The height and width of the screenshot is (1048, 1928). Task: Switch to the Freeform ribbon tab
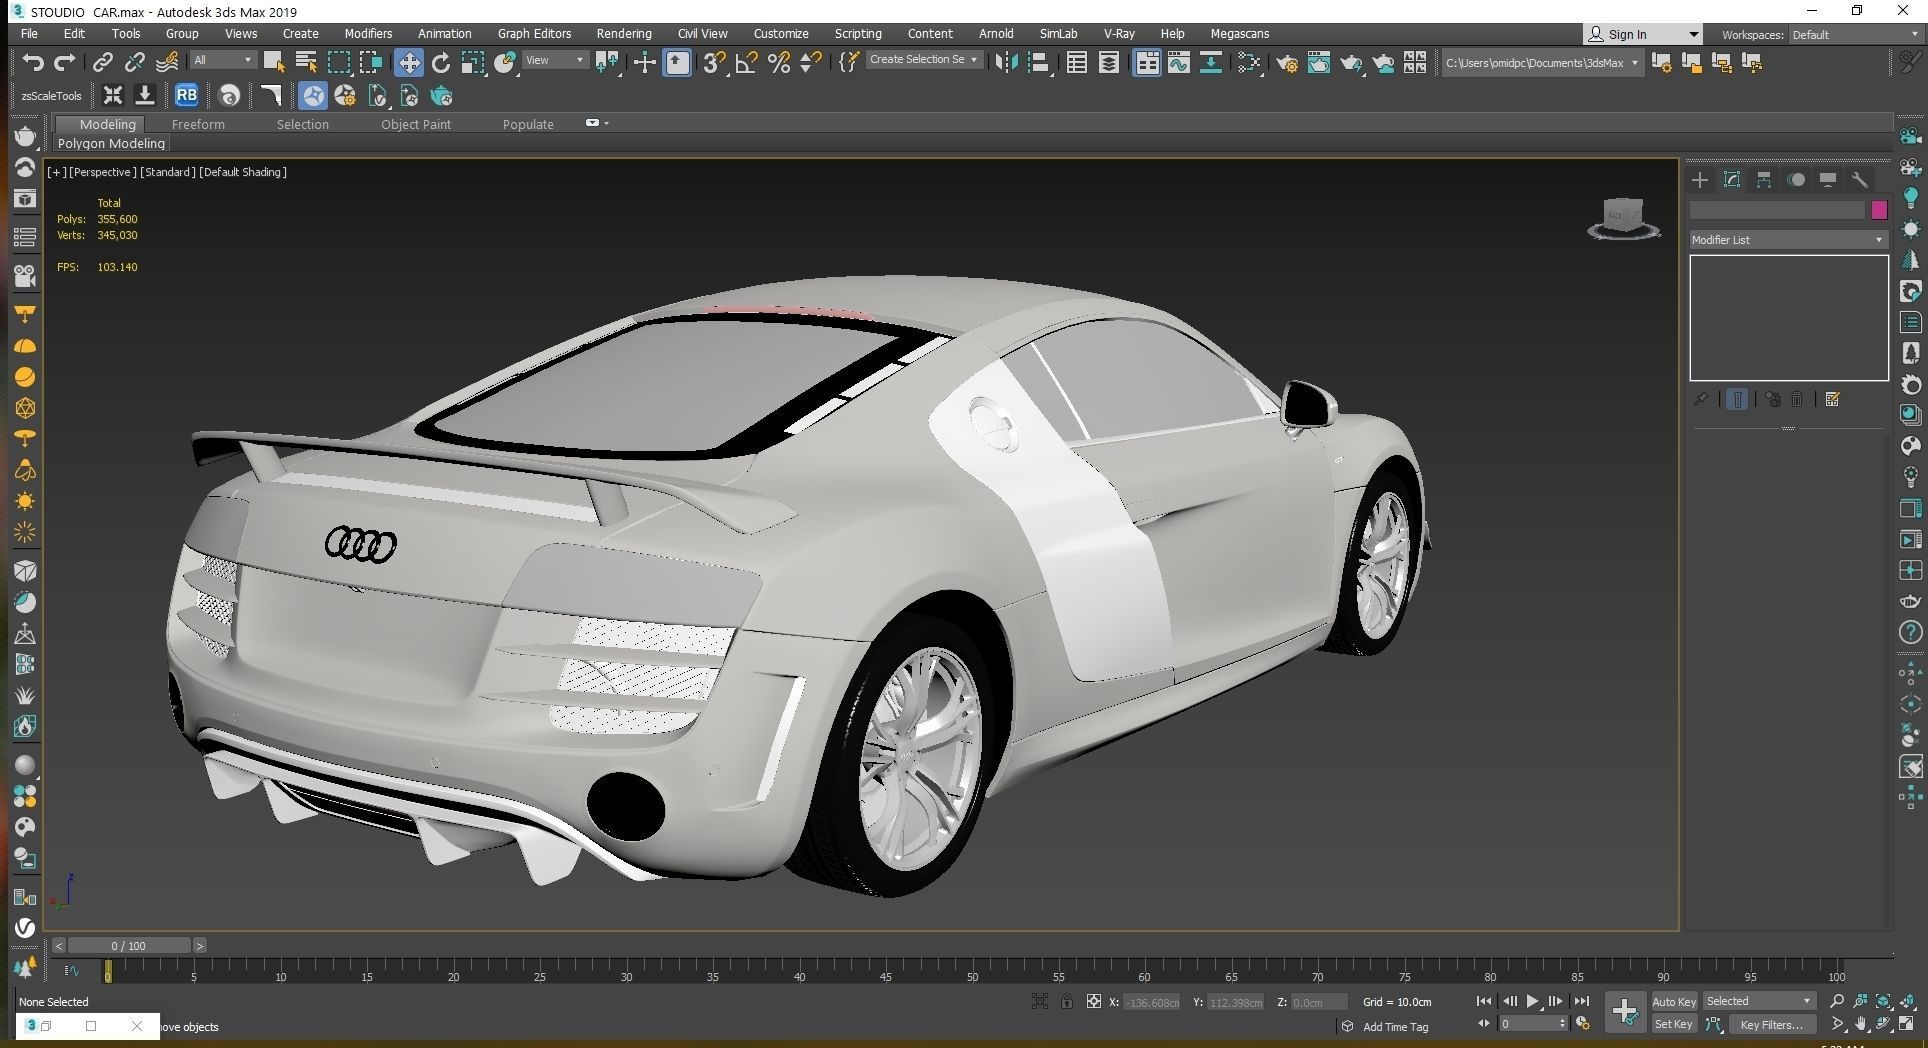[x=198, y=124]
